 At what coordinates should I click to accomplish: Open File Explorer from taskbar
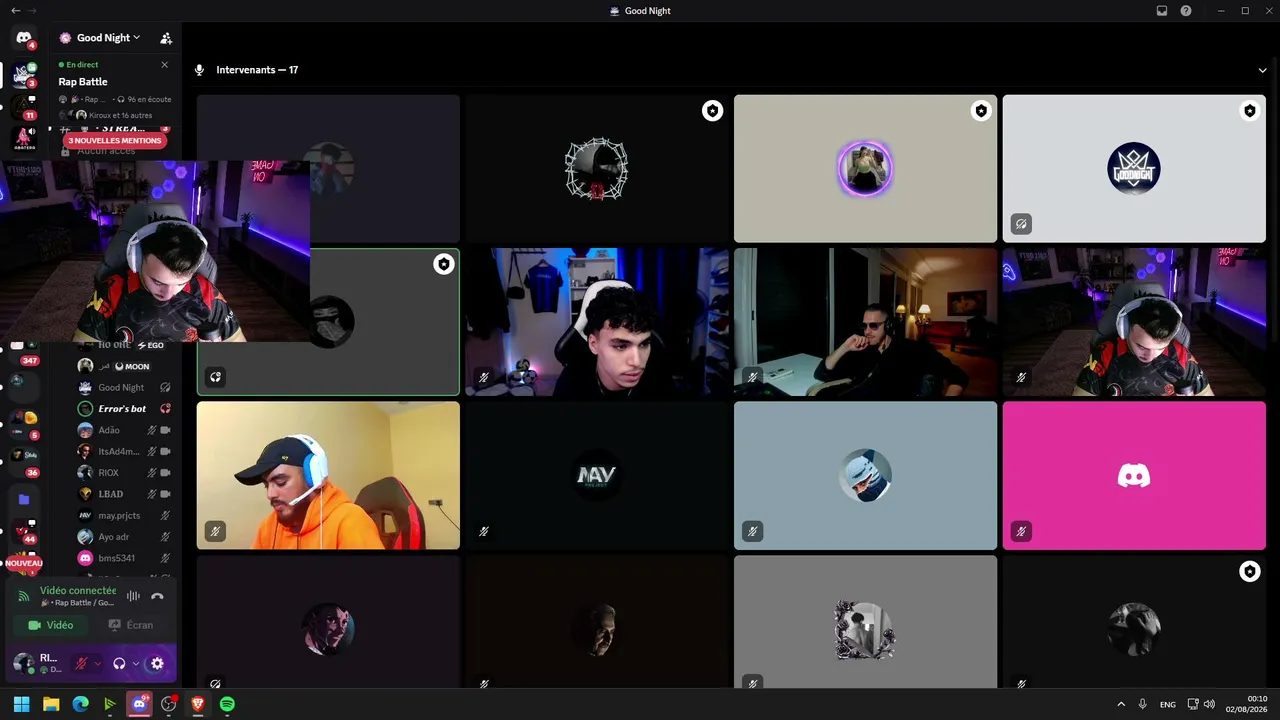point(51,704)
